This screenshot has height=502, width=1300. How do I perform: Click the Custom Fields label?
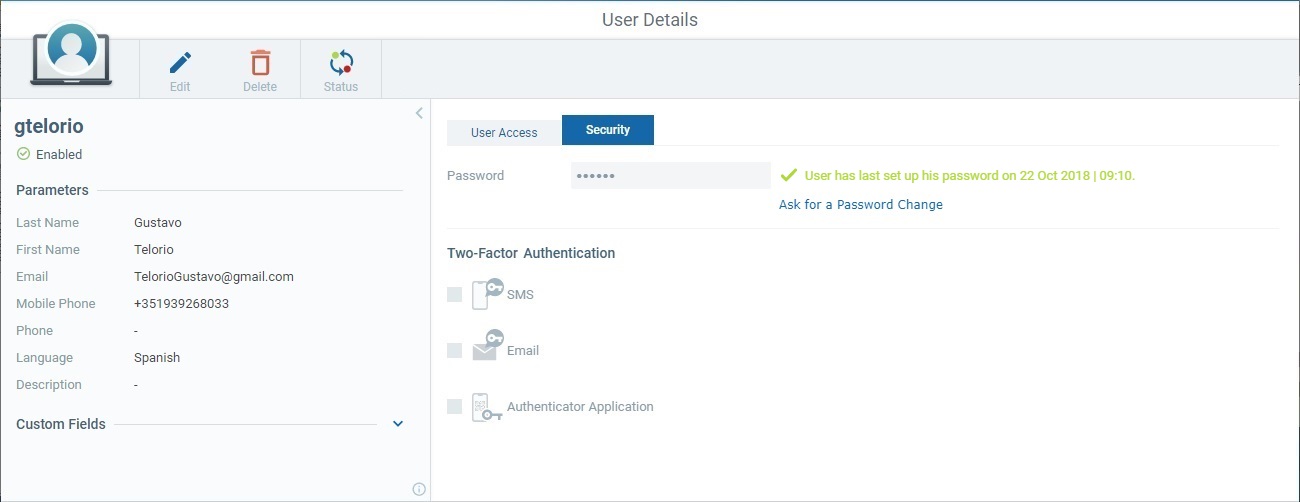click(61, 424)
